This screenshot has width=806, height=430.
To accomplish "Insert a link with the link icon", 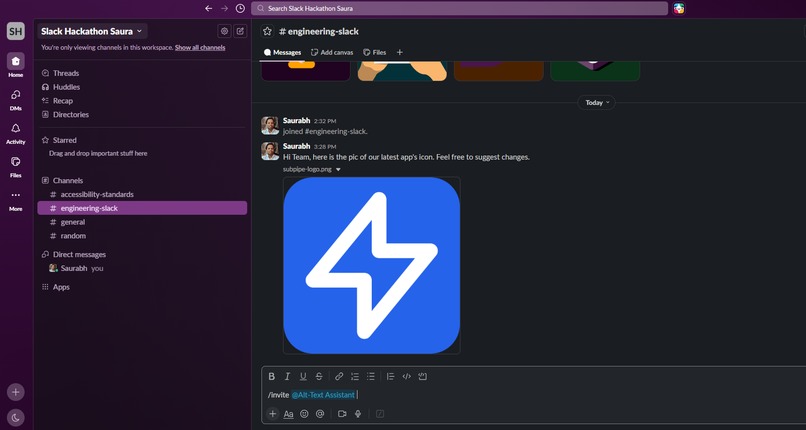I will pos(339,377).
